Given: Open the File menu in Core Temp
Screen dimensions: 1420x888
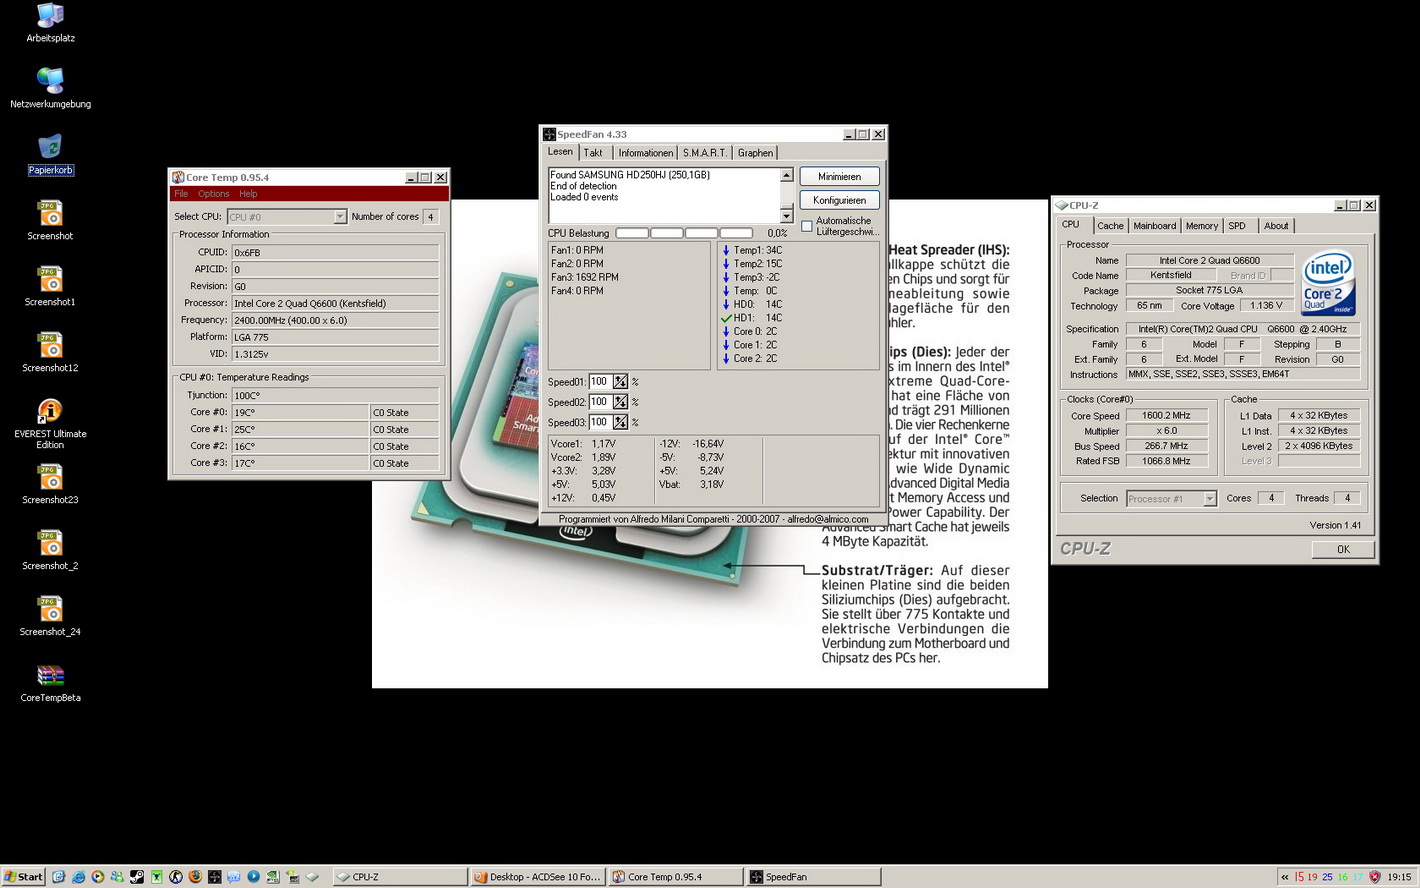Looking at the screenshot, I should (181, 194).
